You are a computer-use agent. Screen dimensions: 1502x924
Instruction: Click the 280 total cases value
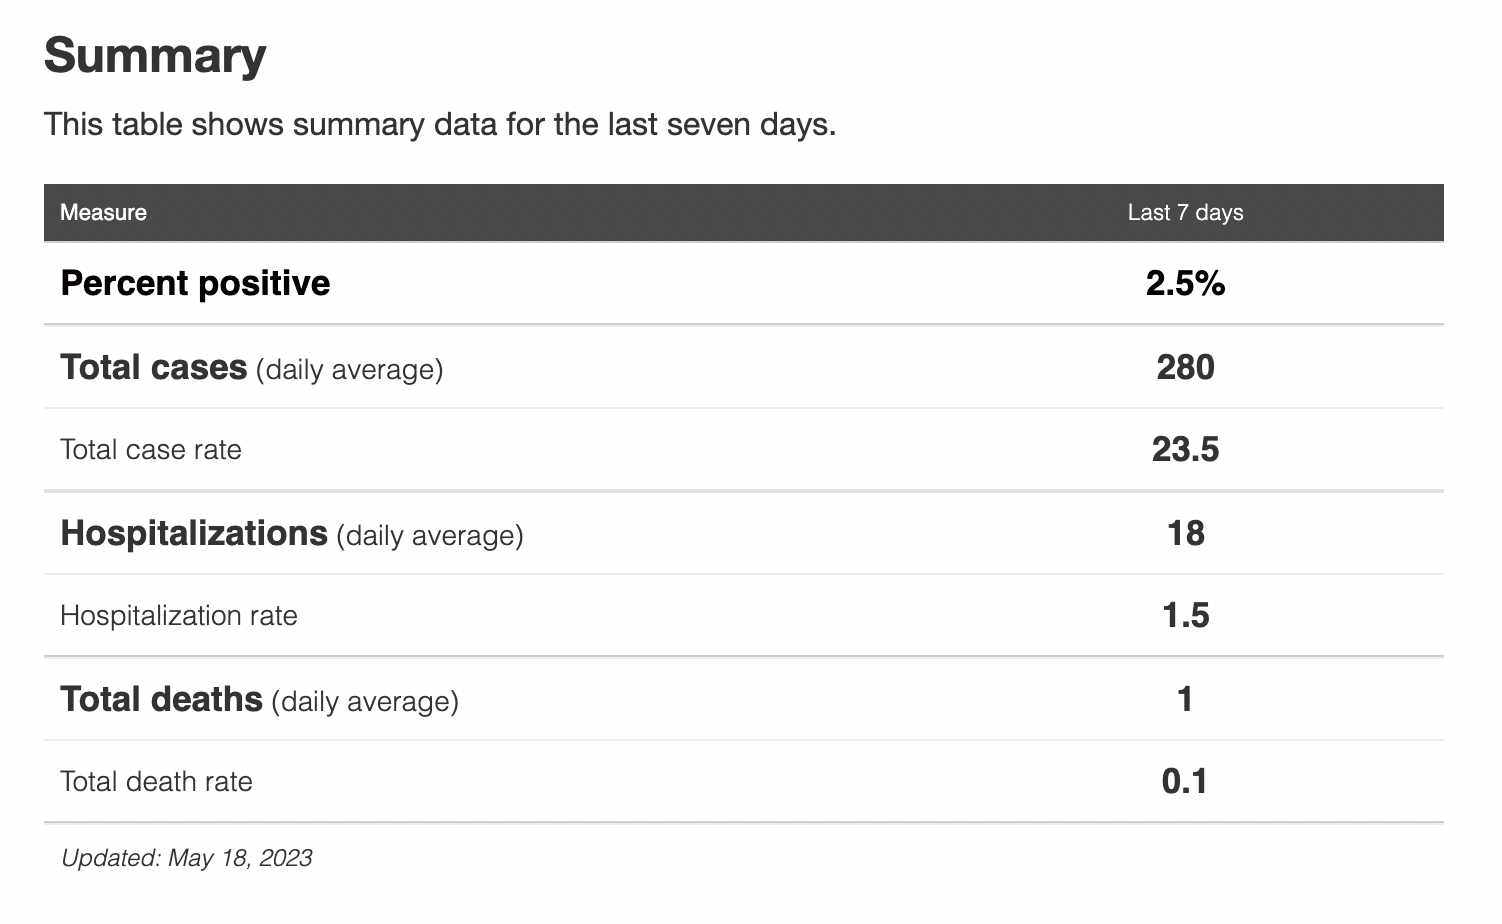coord(1185,367)
